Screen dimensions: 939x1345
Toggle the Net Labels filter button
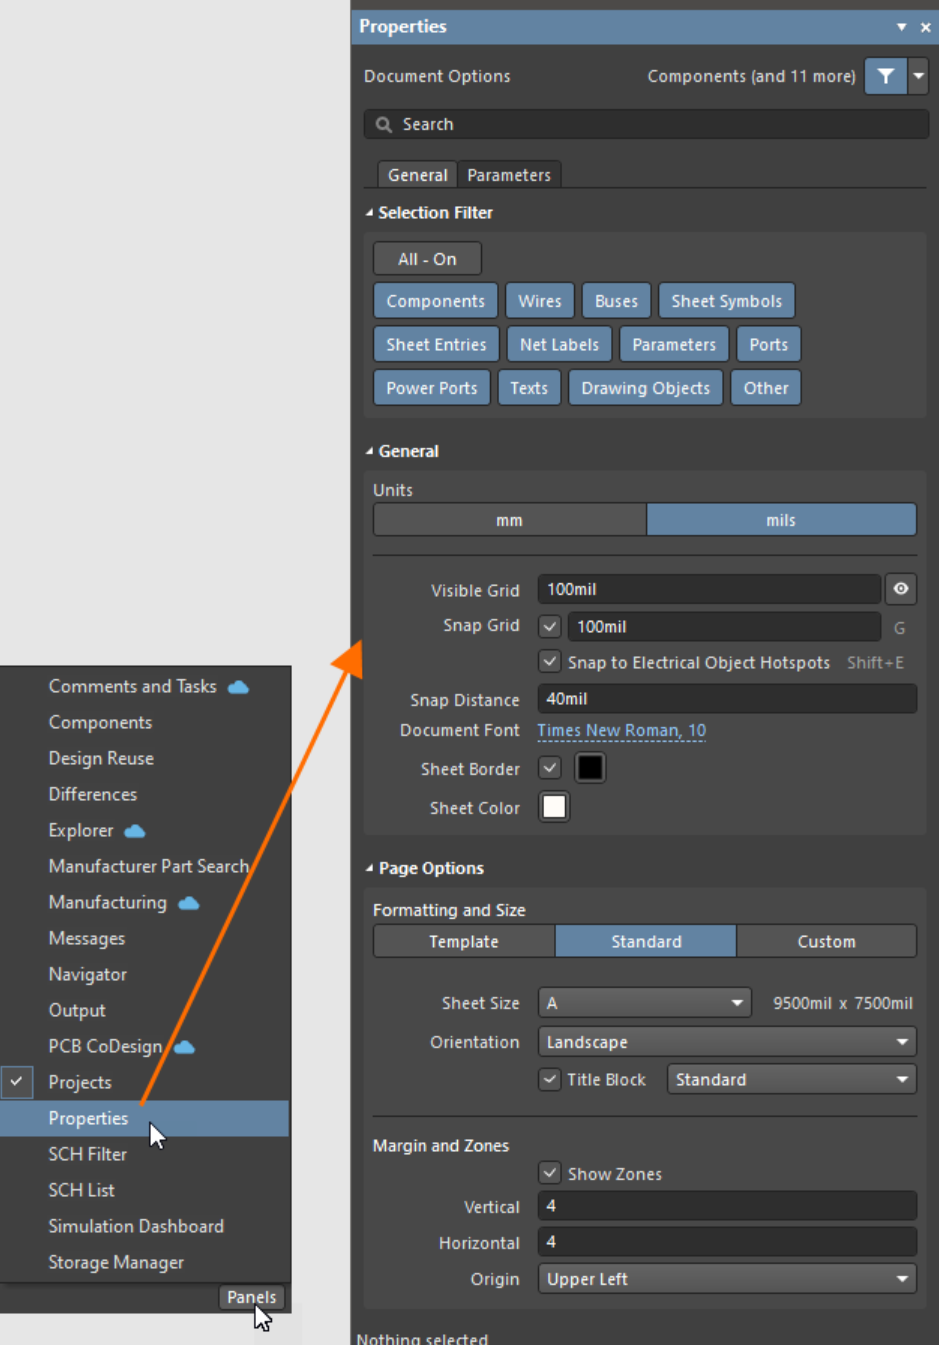[x=559, y=344]
